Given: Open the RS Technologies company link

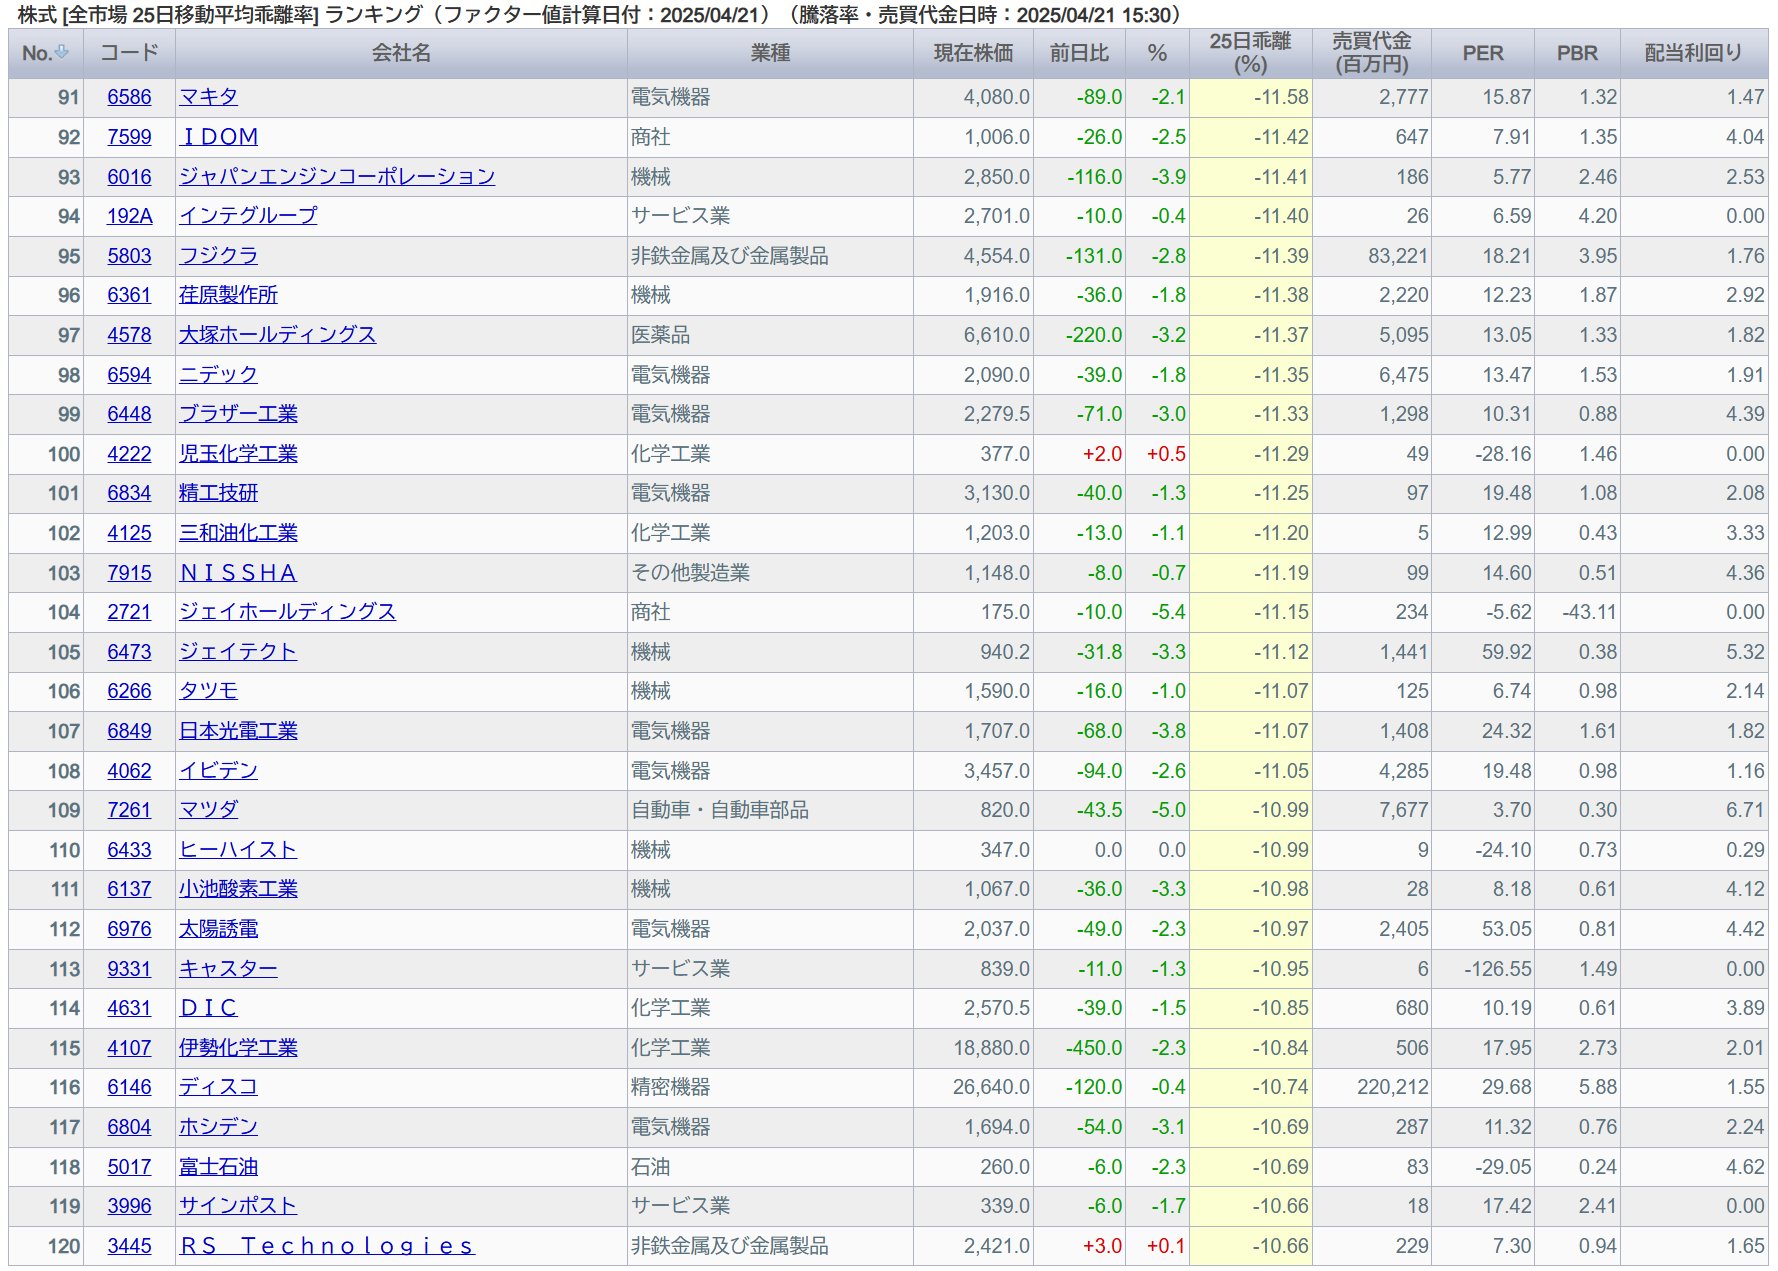Looking at the screenshot, I should click(327, 1246).
